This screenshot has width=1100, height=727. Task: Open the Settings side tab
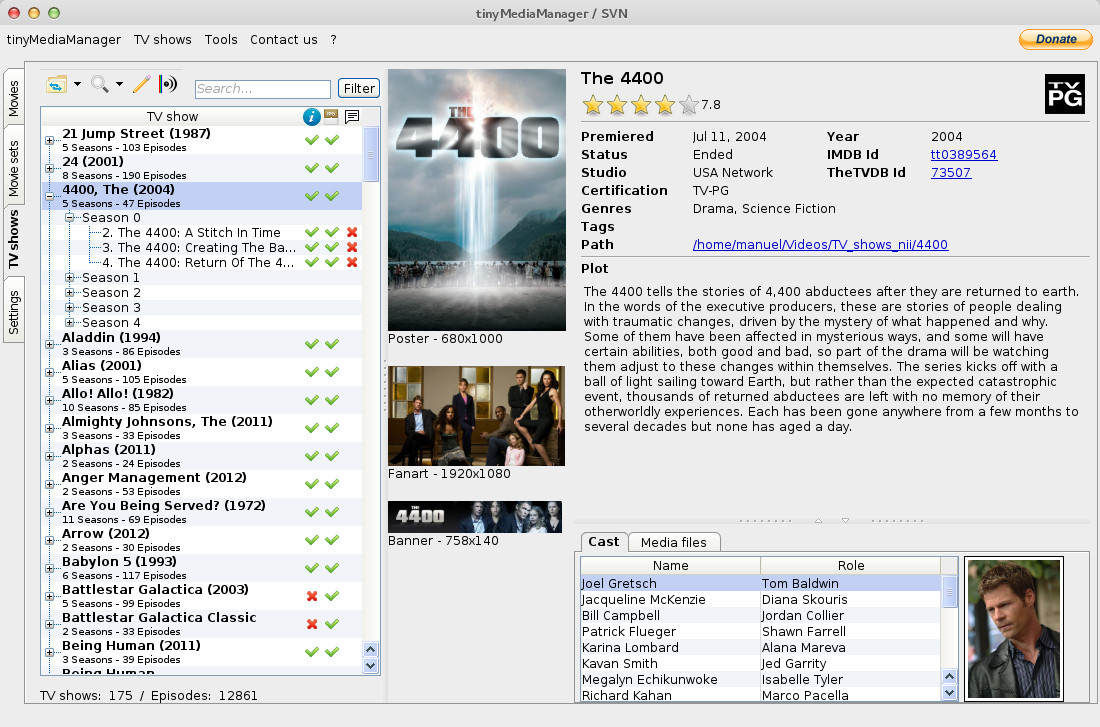pyautogui.click(x=14, y=312)
